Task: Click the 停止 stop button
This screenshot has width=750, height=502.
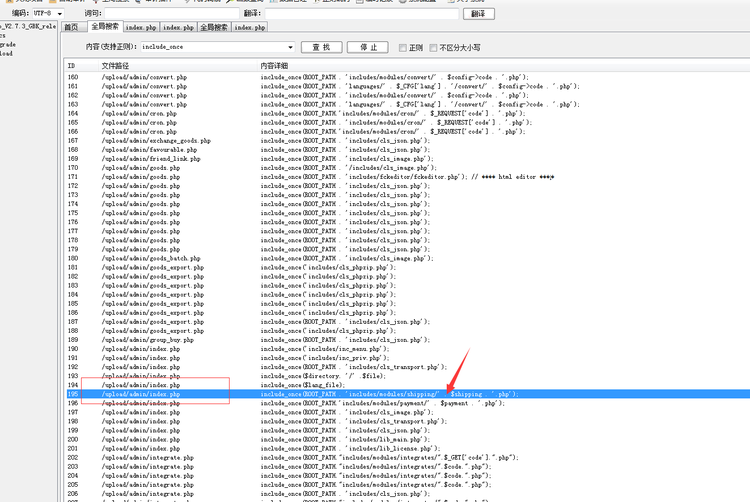Action: click(x=367, y=47)
